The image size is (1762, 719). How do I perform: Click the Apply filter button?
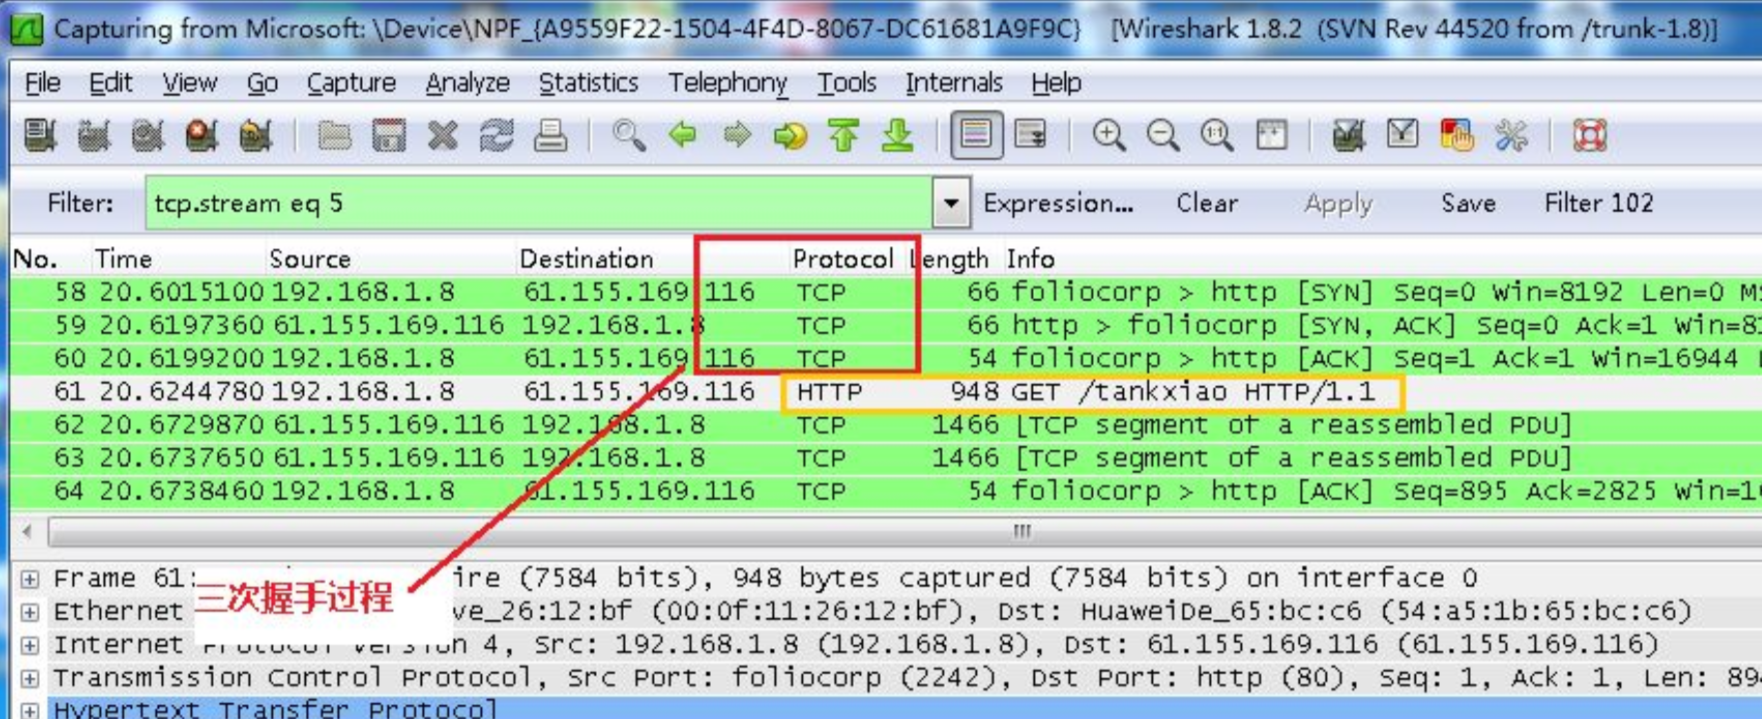click(1338, 204)
